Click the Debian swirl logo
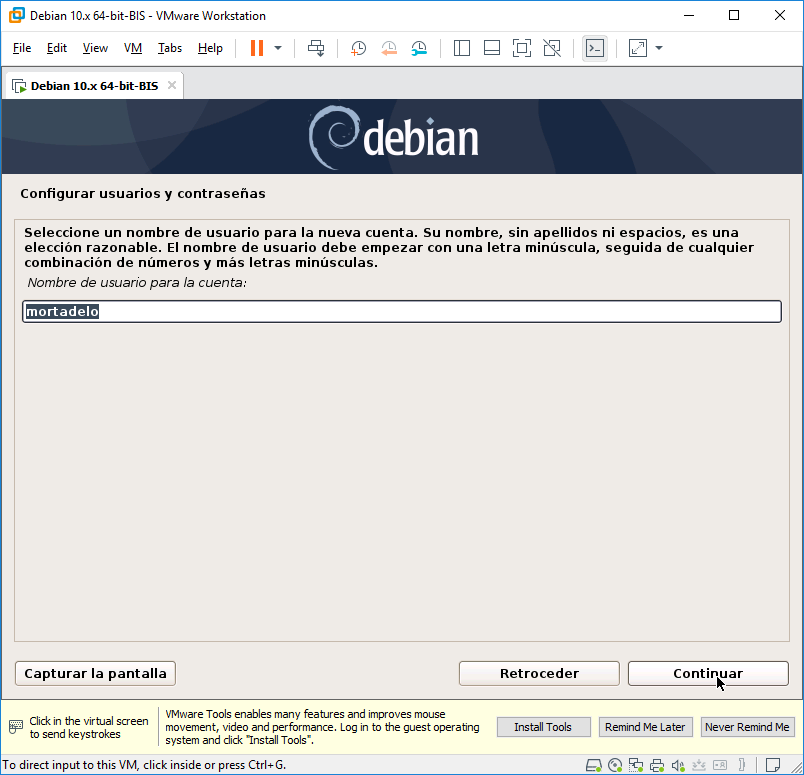 pyautogui.click(x=333, y=137)
